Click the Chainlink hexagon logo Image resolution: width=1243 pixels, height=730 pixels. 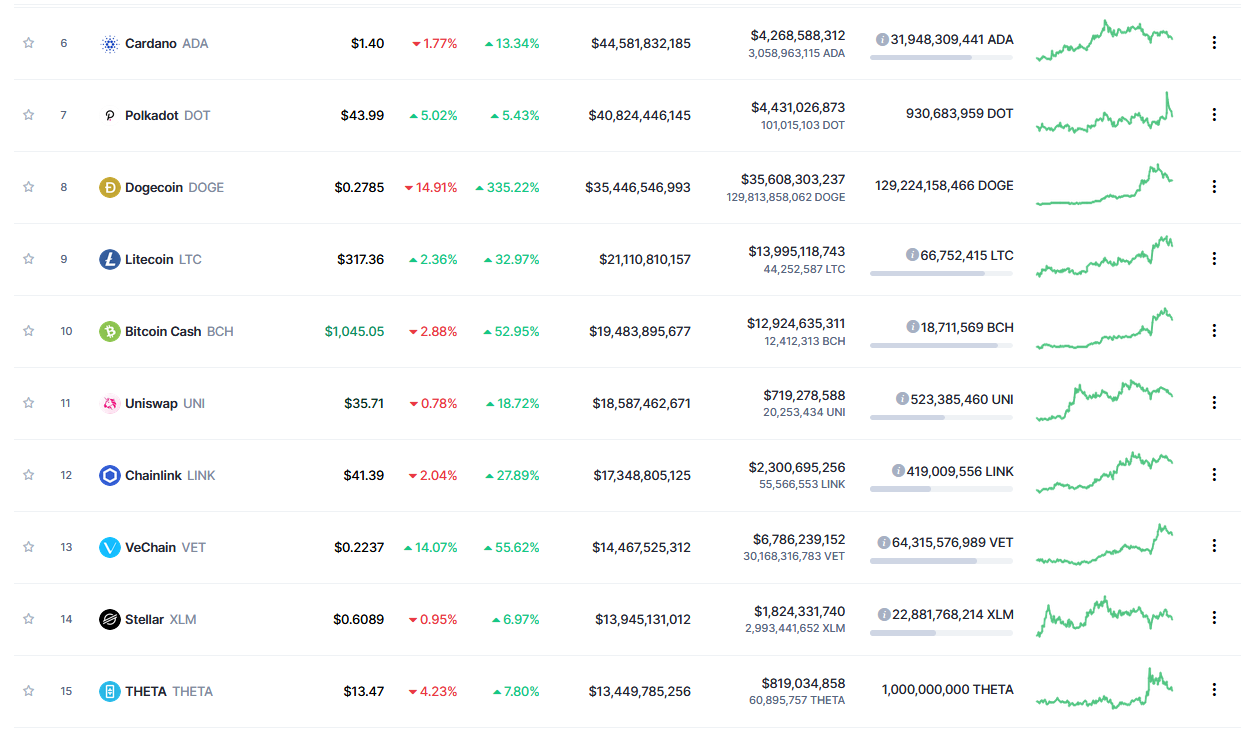[110, 476]
